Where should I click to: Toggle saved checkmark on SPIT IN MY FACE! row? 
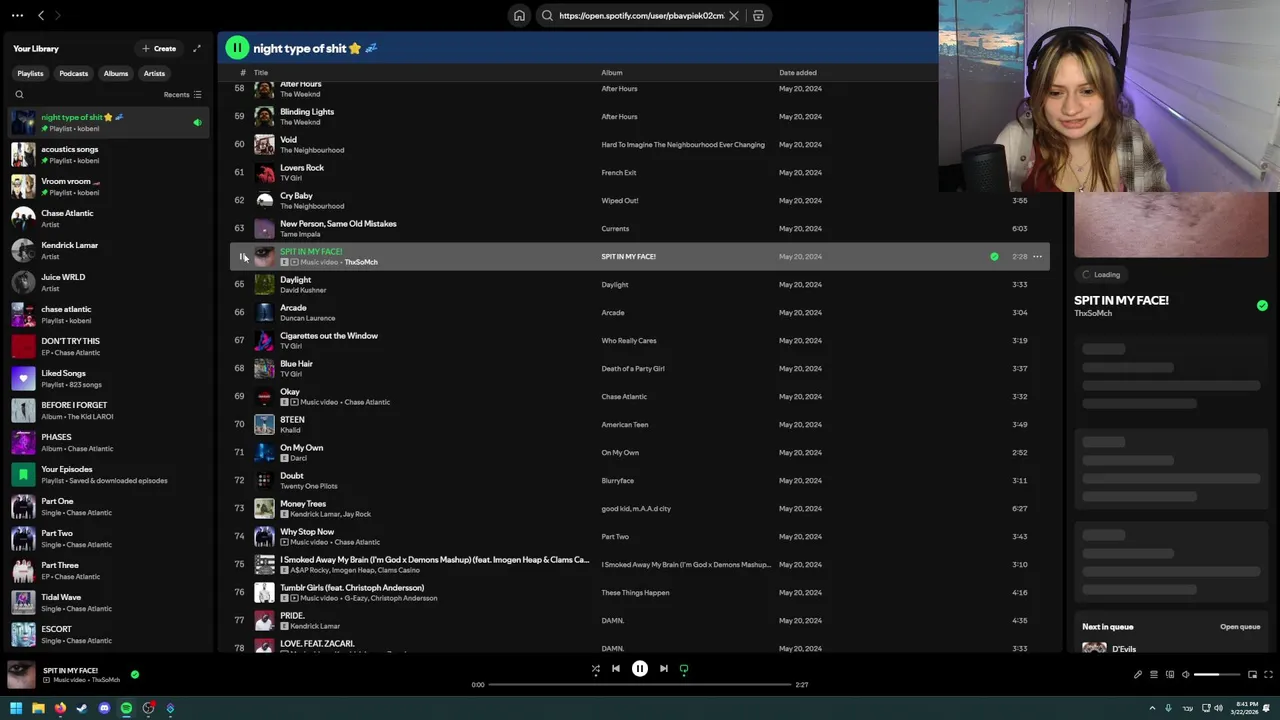[x=994, y=257]
